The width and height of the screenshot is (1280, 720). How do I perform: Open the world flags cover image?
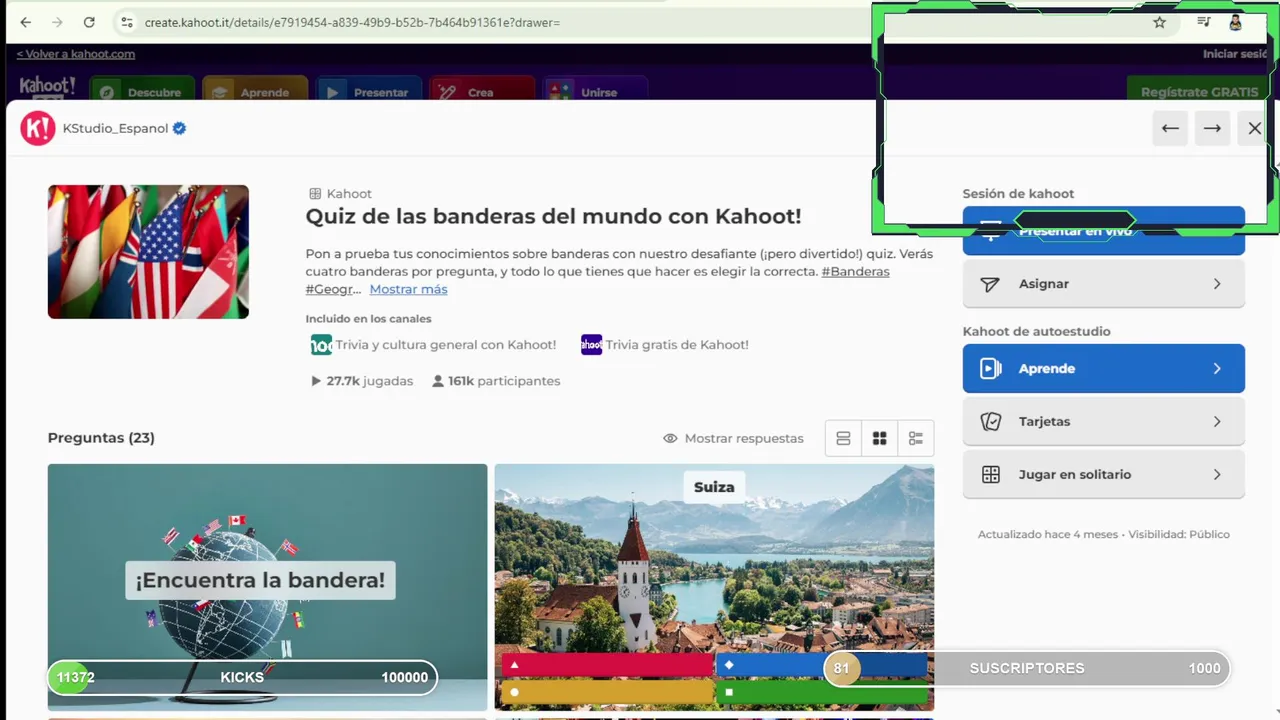(x=148, y=252)
